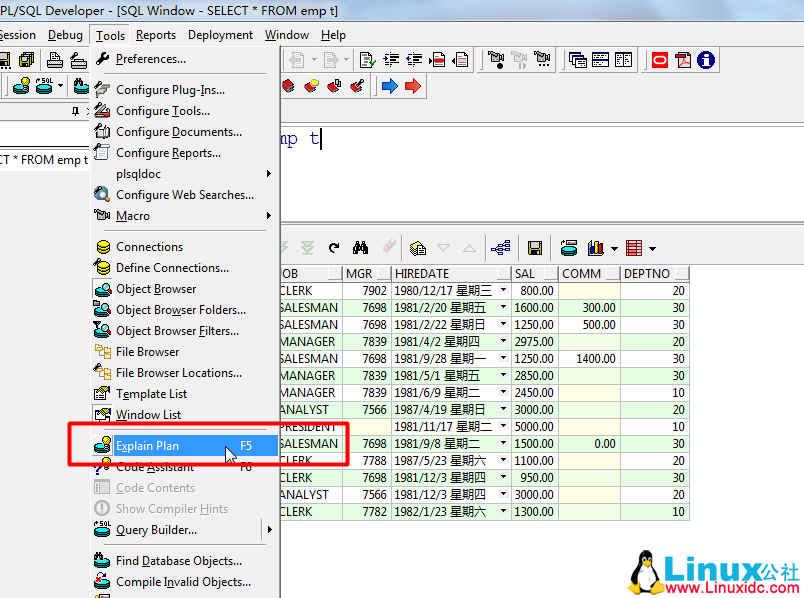Click the blue right arrow toolbar icon
804x598 pixels.
click(x=389, y=87)
